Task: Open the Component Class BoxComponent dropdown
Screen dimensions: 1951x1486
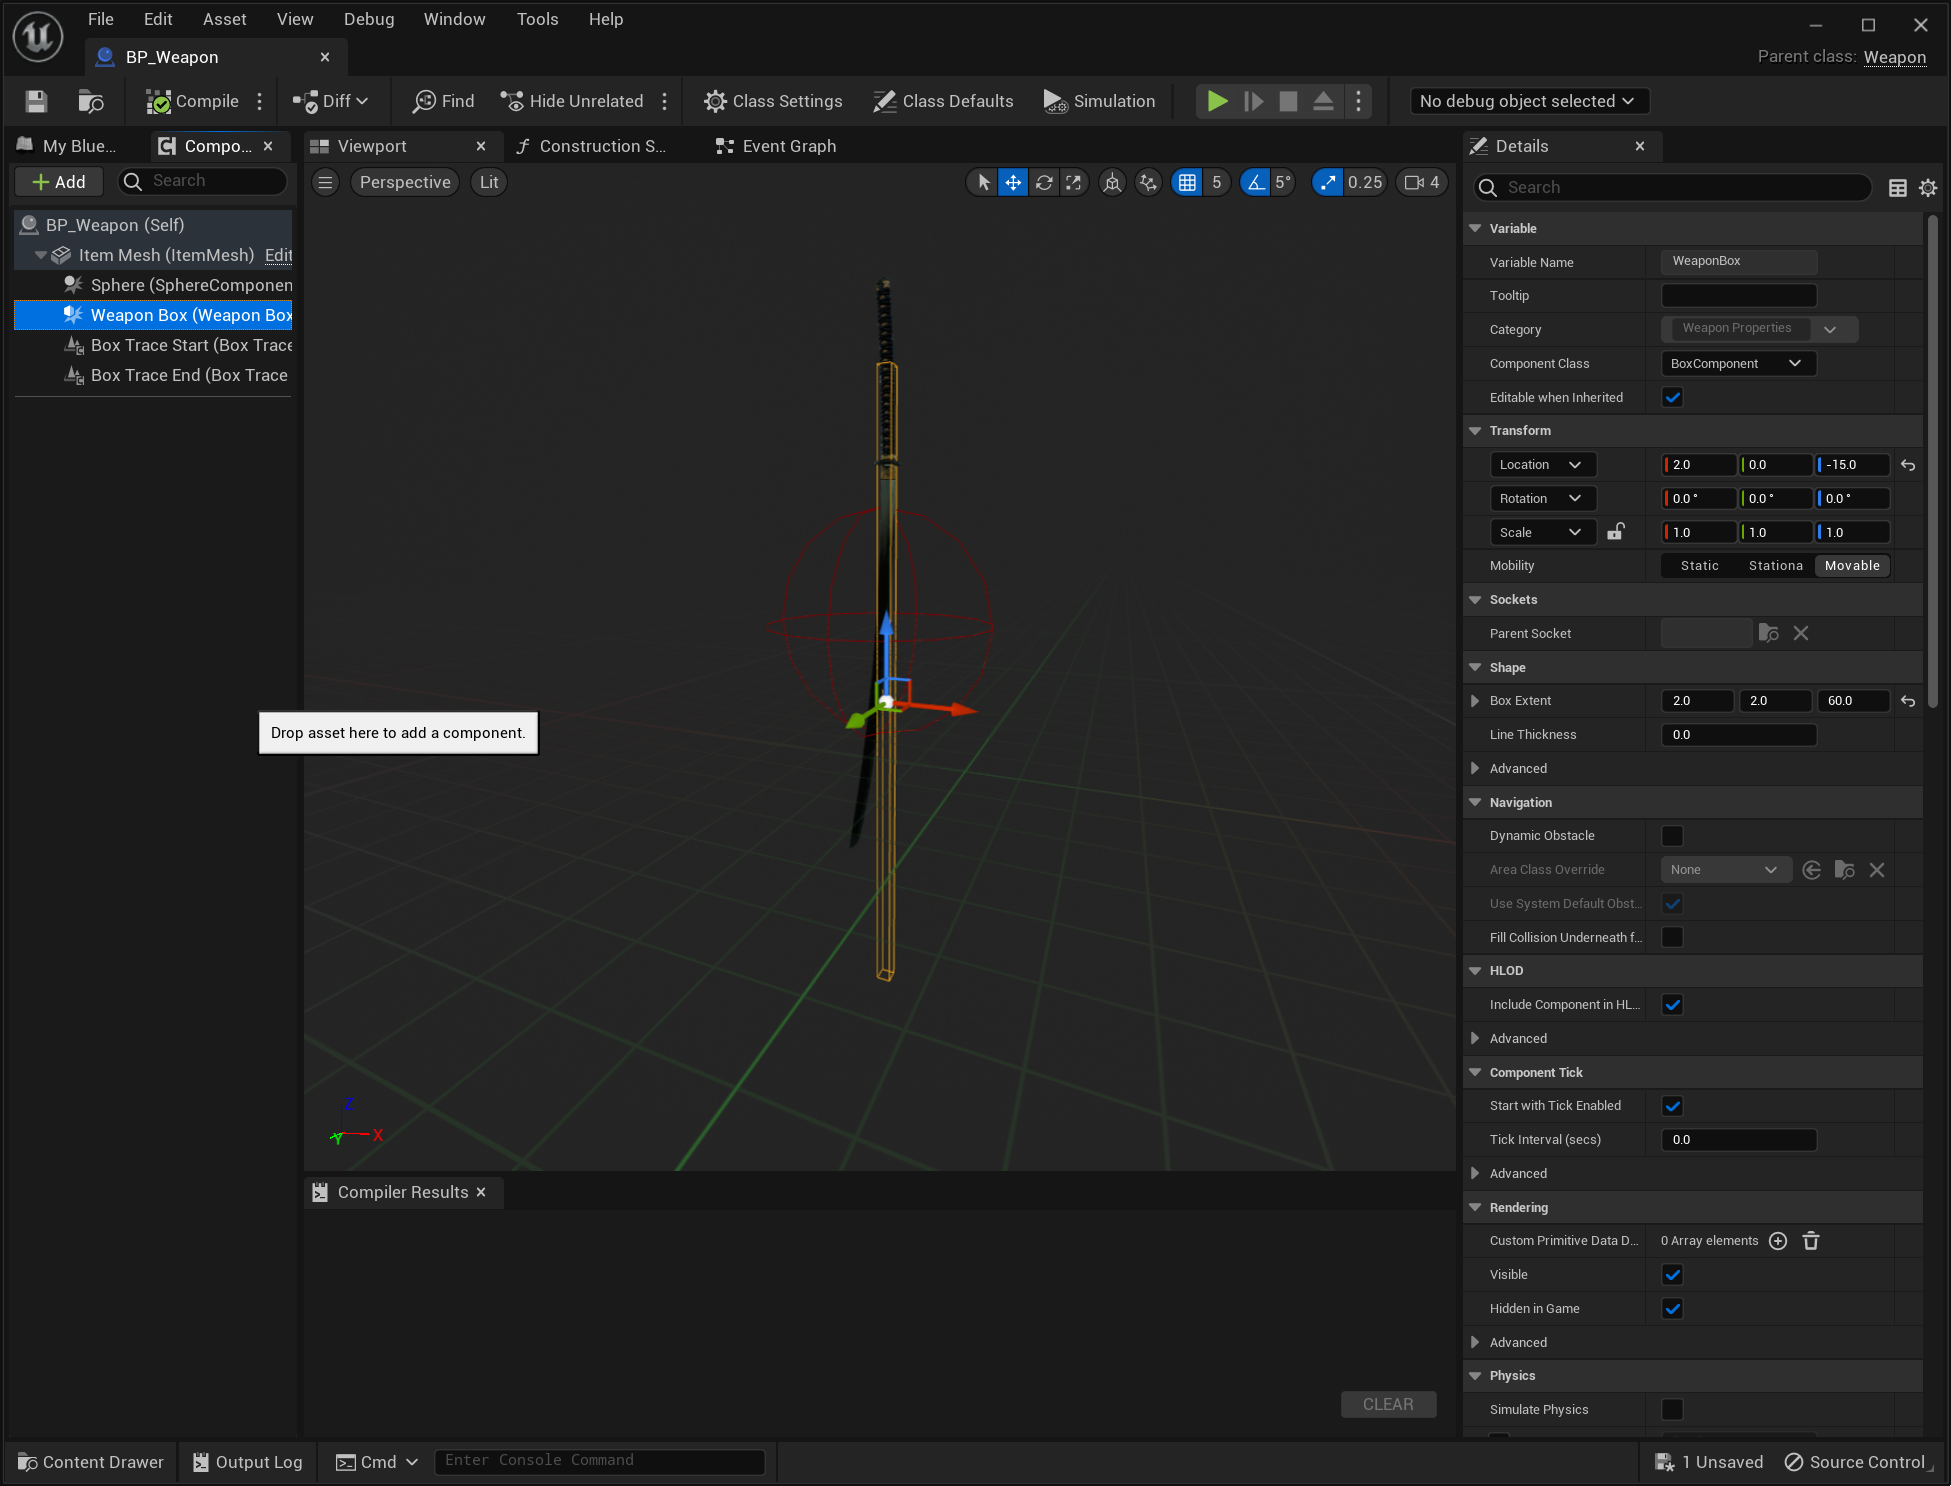Action: click(x=1737, y=364)
